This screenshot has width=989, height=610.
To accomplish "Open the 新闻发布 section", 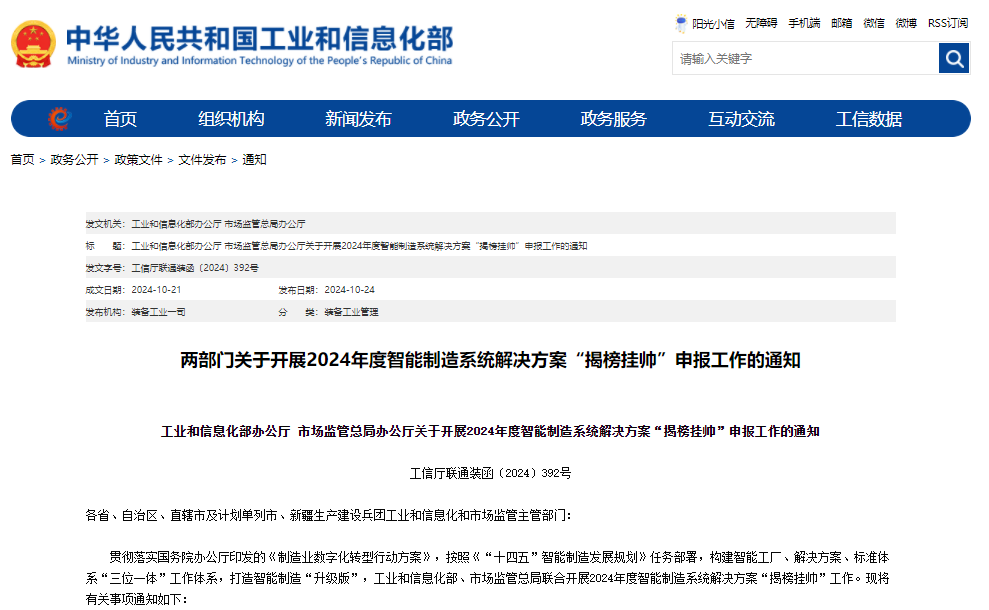I will click(x=358, y=118).
